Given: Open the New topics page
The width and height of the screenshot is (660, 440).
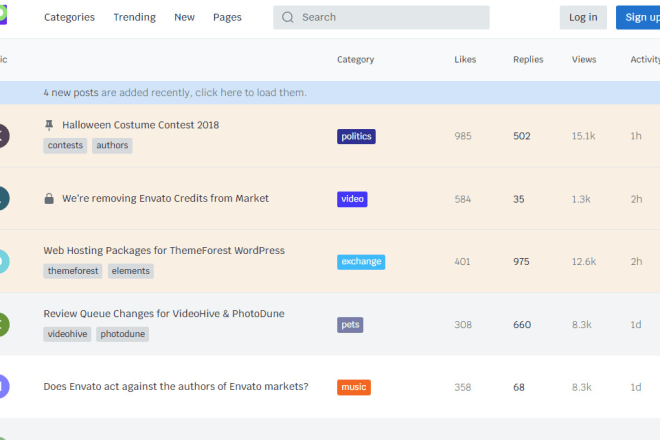Looking at the screenshot, I should [184, 17].
